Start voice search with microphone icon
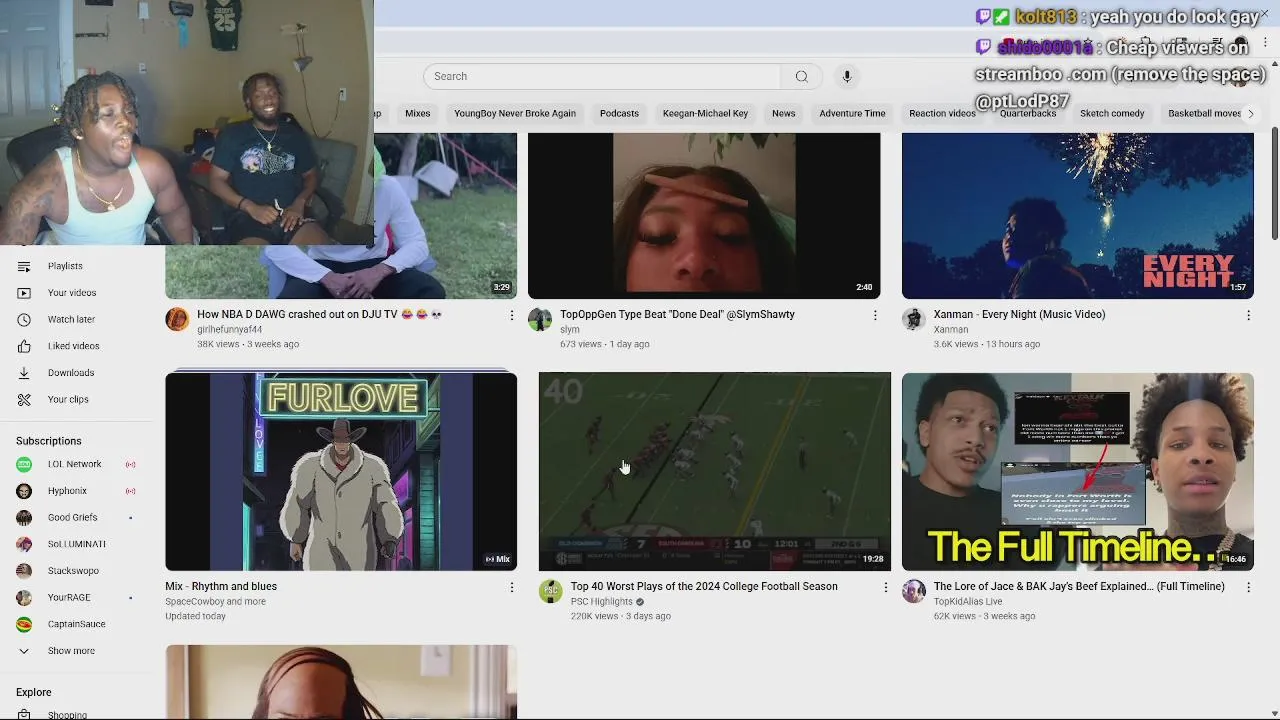This screenshot has width=1280, height=720. point(847,77)
